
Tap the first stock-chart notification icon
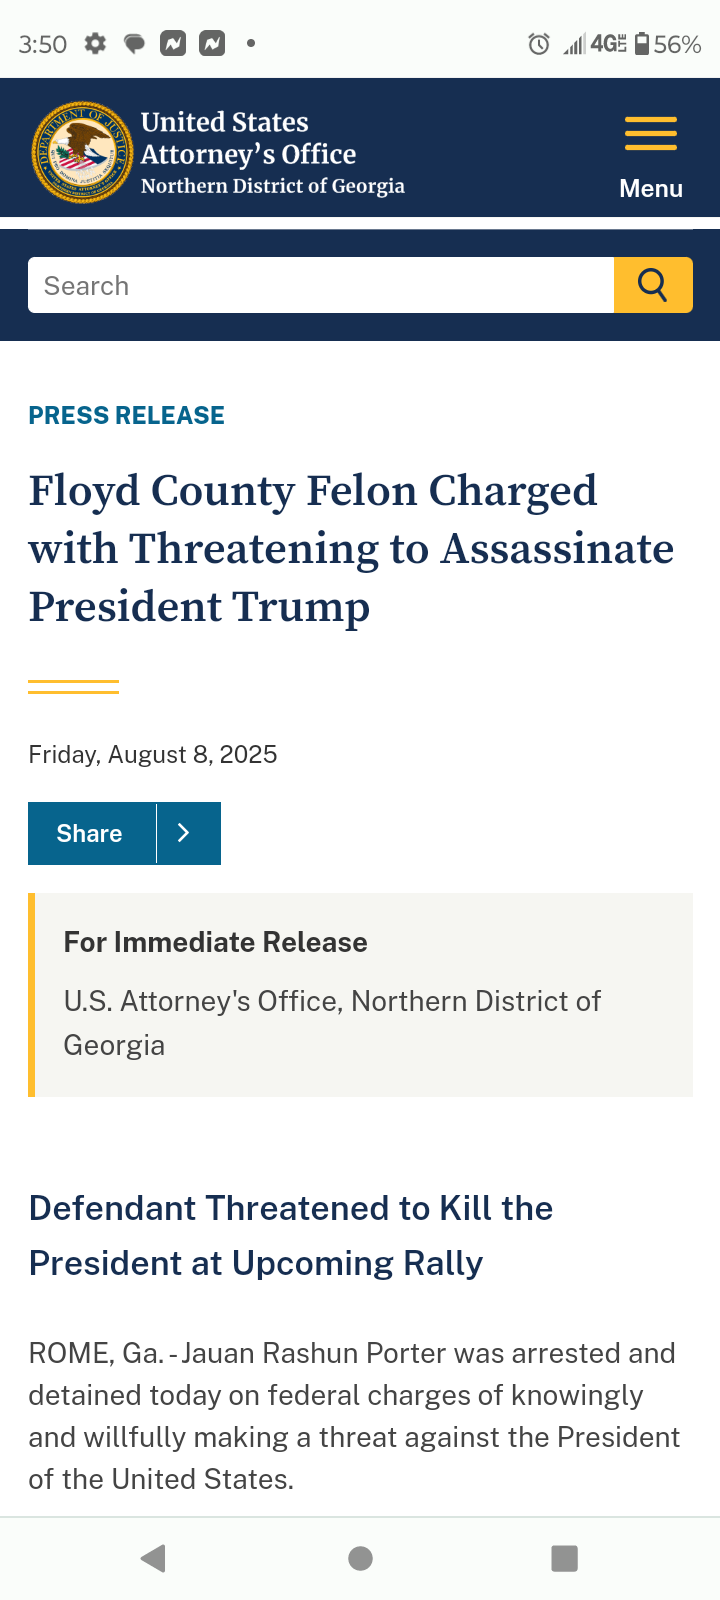pos(173,44)
